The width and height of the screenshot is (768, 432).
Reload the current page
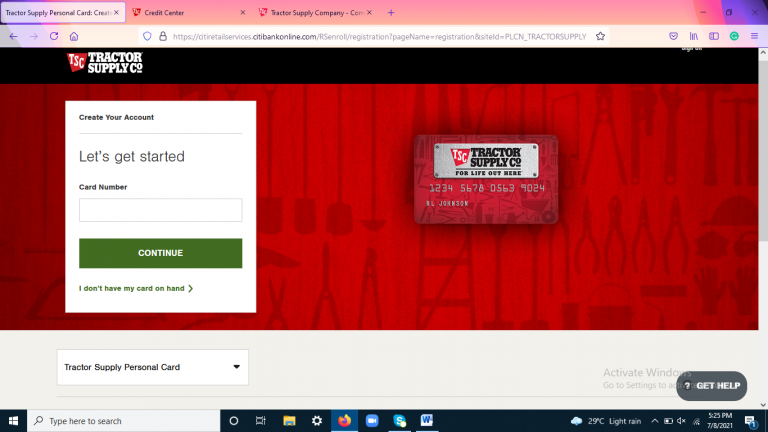pos(54,36)
